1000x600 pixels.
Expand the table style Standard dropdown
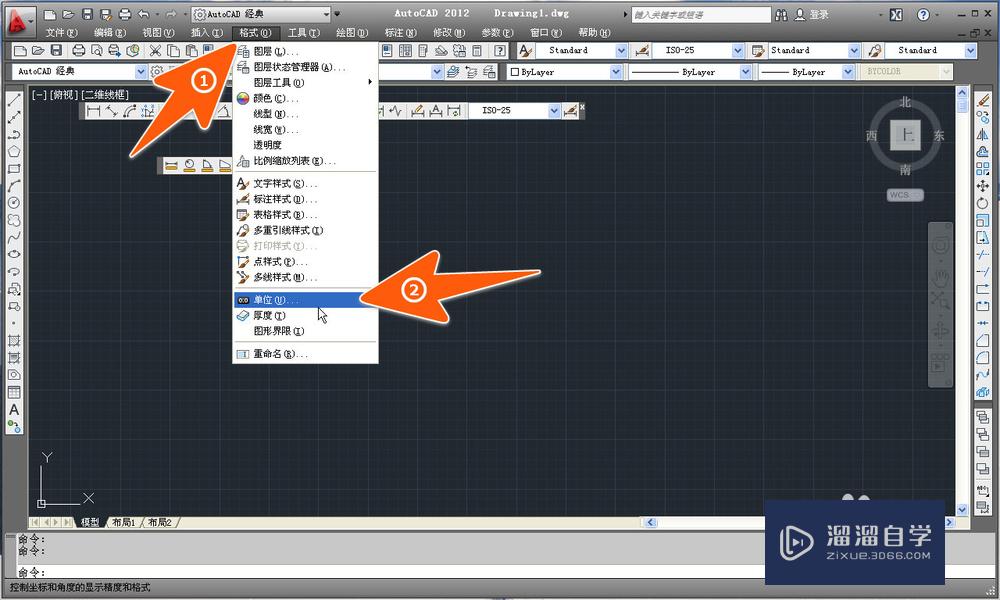(854, 50)
